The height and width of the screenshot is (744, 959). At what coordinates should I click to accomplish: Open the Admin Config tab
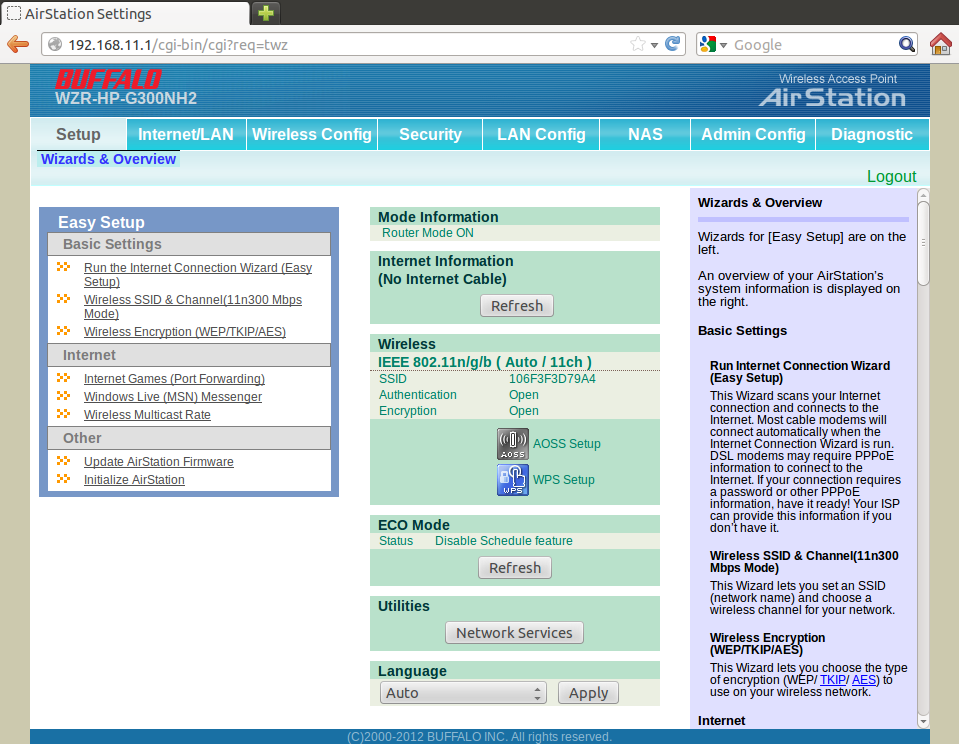(753, 134)
